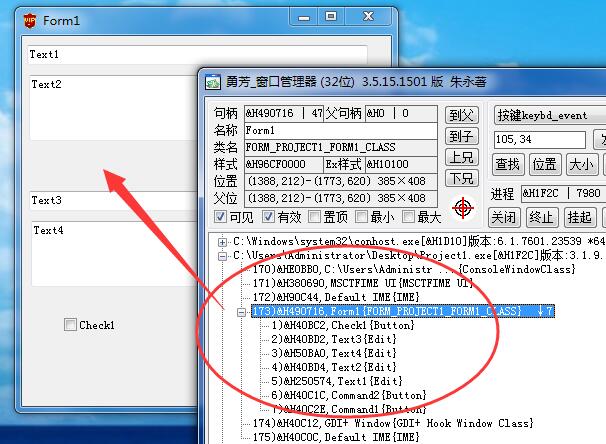Check the 最大 (maximize) checkbox

(x=409, y=217)
